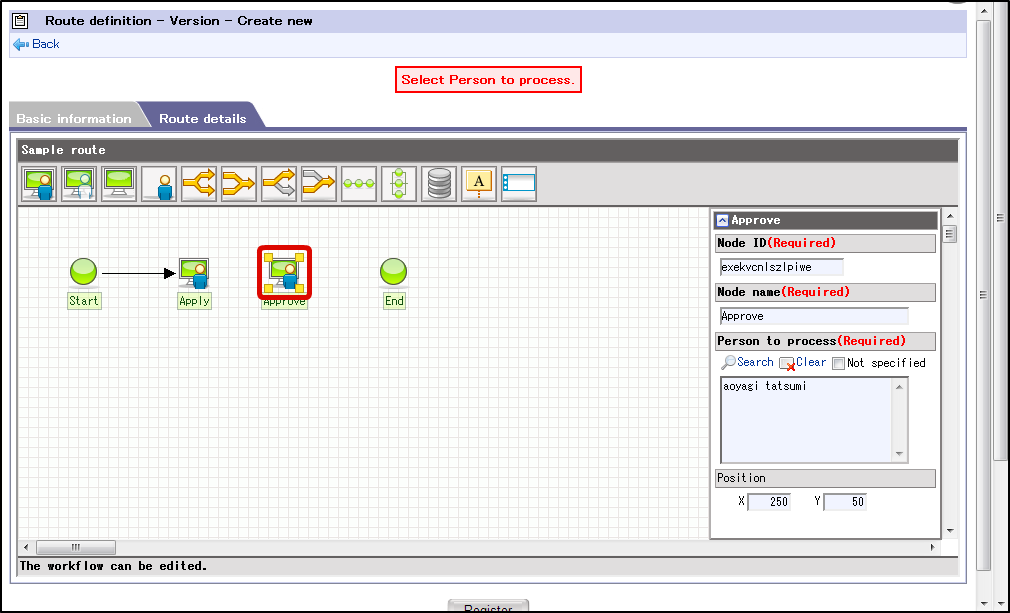Viewport: 1010px width, 613px height.
Task: Click the Start node label
Action: pos(84,301)
